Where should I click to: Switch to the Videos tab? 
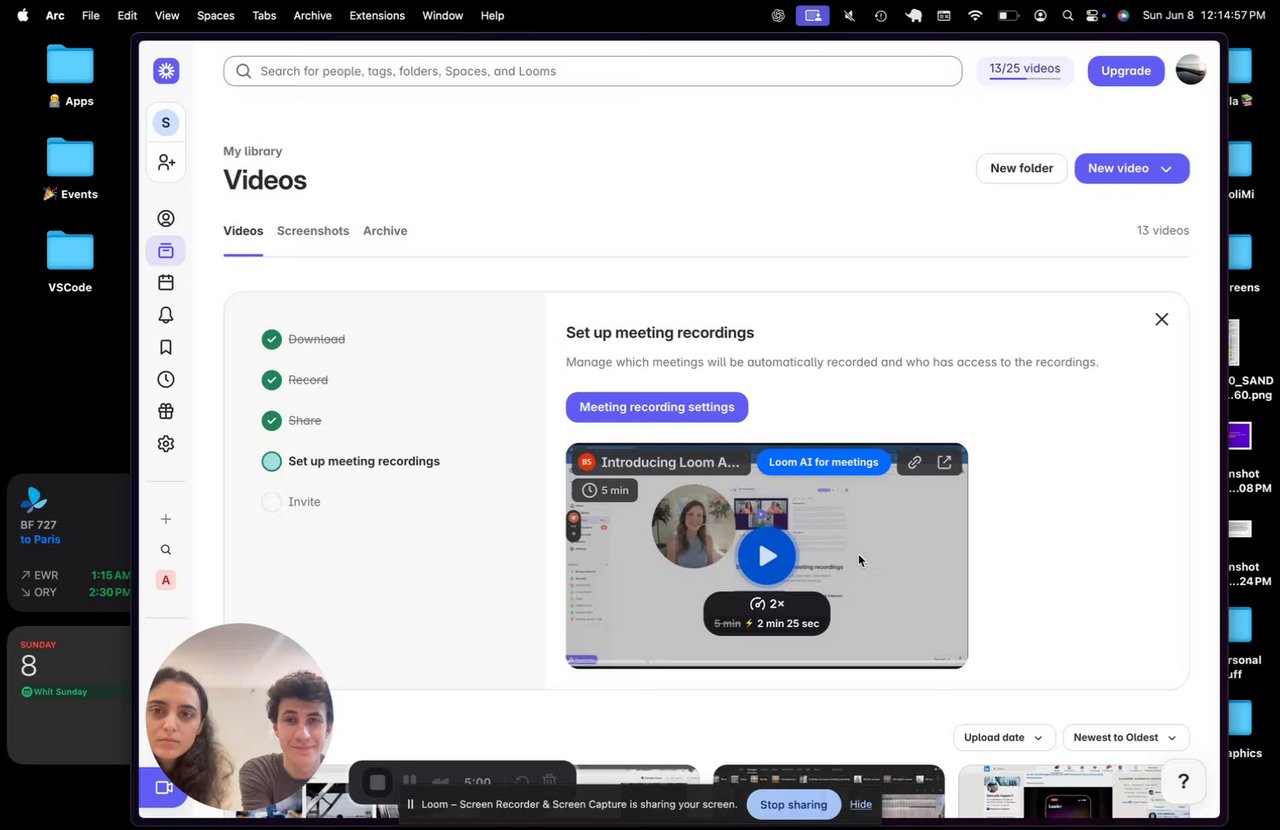(243, 231)
